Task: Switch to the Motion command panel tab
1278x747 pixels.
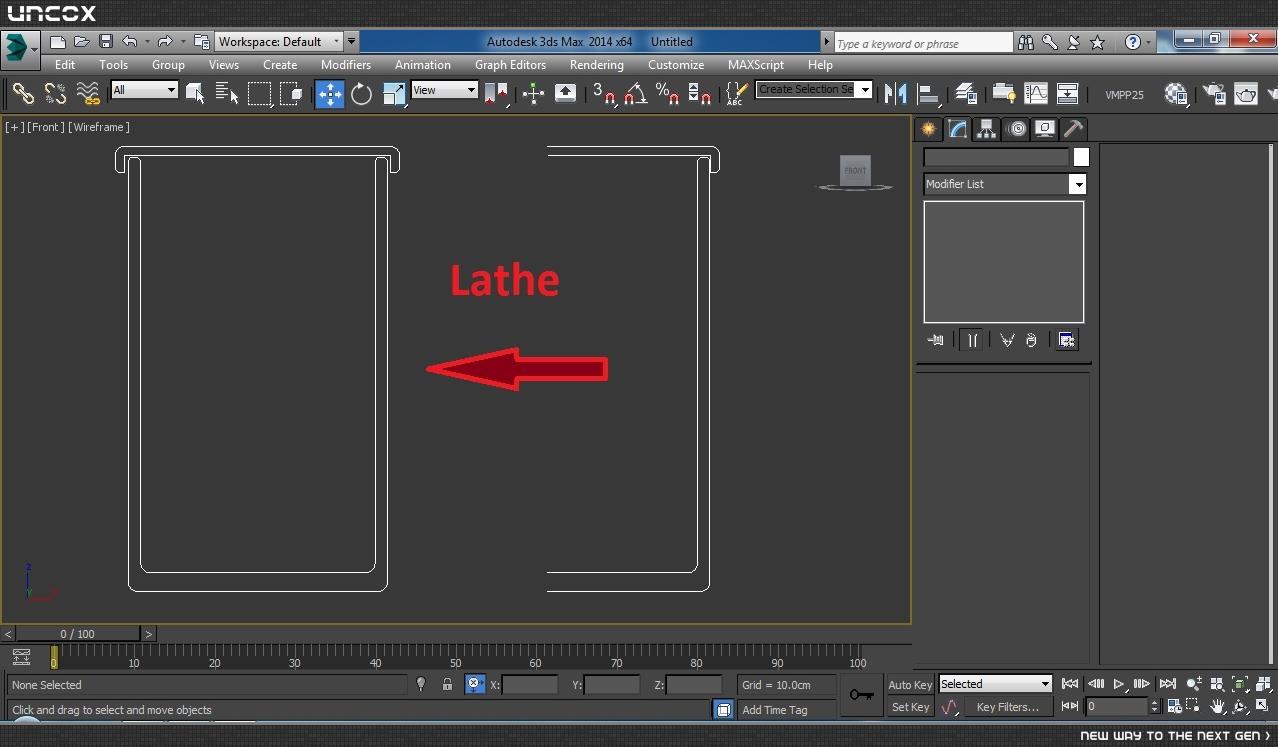Action: point(1016,129)
